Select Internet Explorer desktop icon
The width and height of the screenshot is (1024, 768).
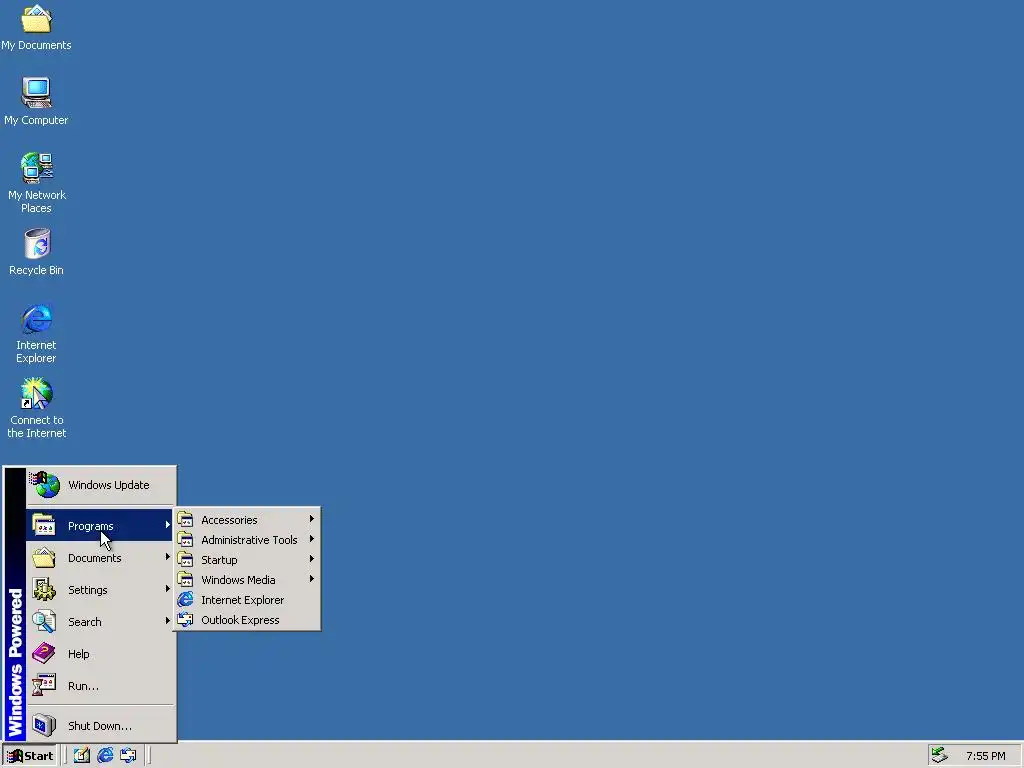point(36,333)
